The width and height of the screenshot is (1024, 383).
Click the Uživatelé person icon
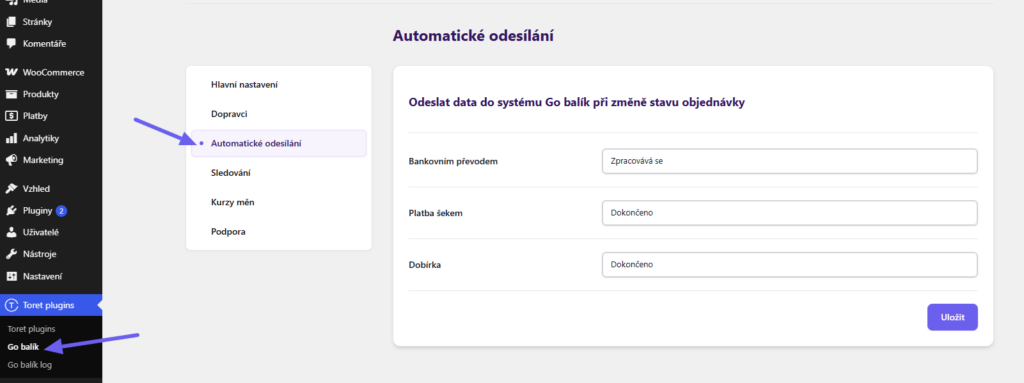[10, 232]
